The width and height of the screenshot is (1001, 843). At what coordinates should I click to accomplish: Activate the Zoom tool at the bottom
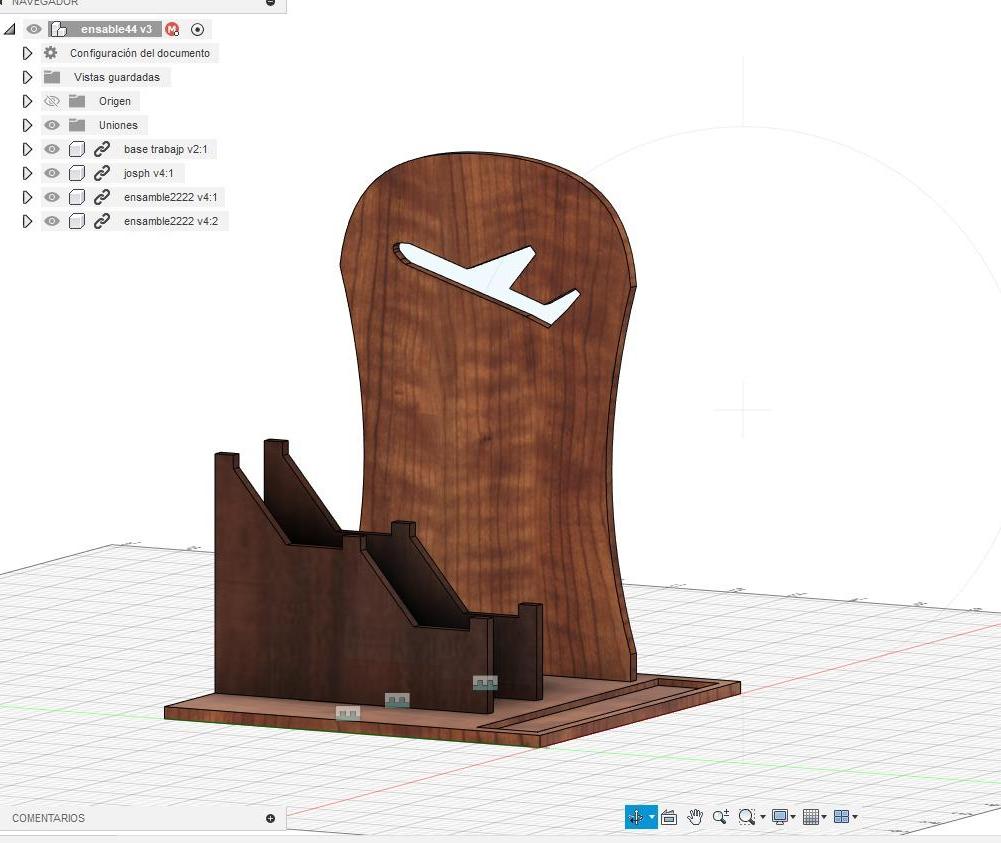[x=720, y=817]
